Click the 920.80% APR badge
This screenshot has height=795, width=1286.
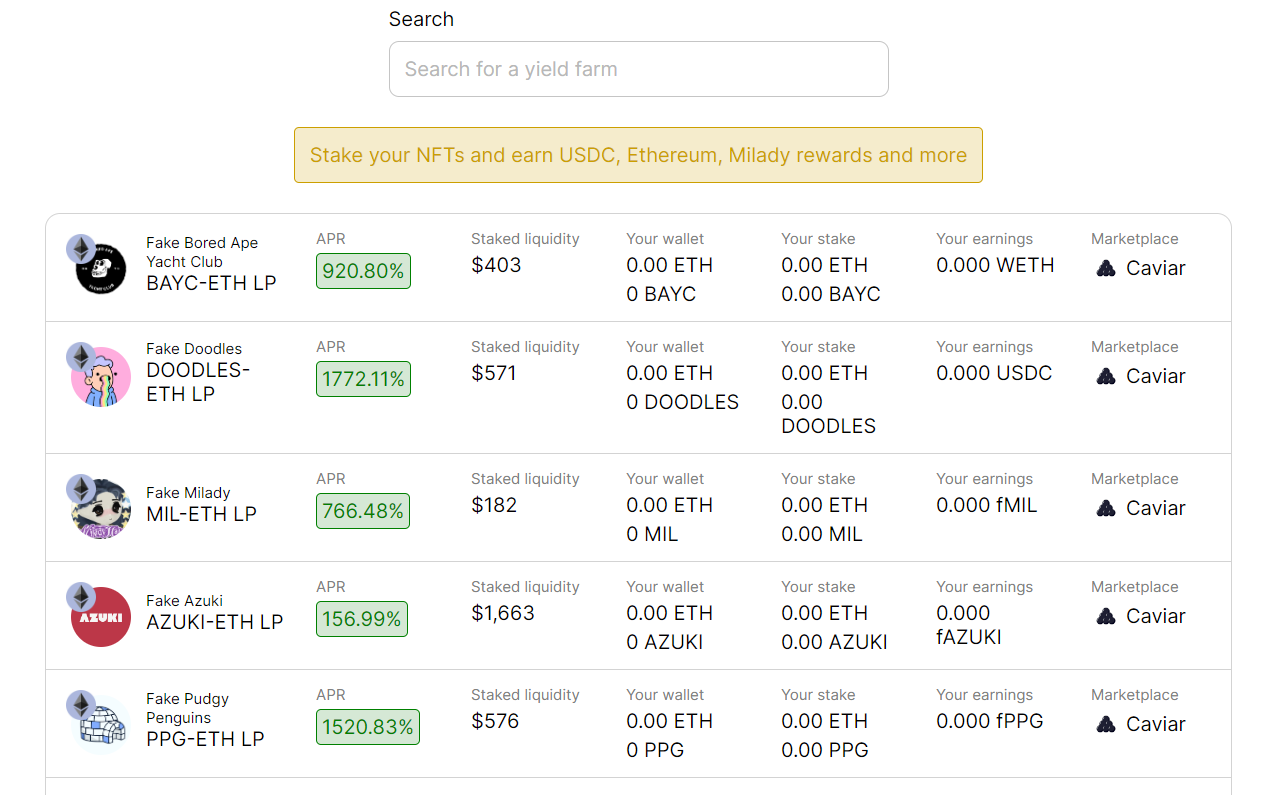pyautogui.click(x=363, y=271)
